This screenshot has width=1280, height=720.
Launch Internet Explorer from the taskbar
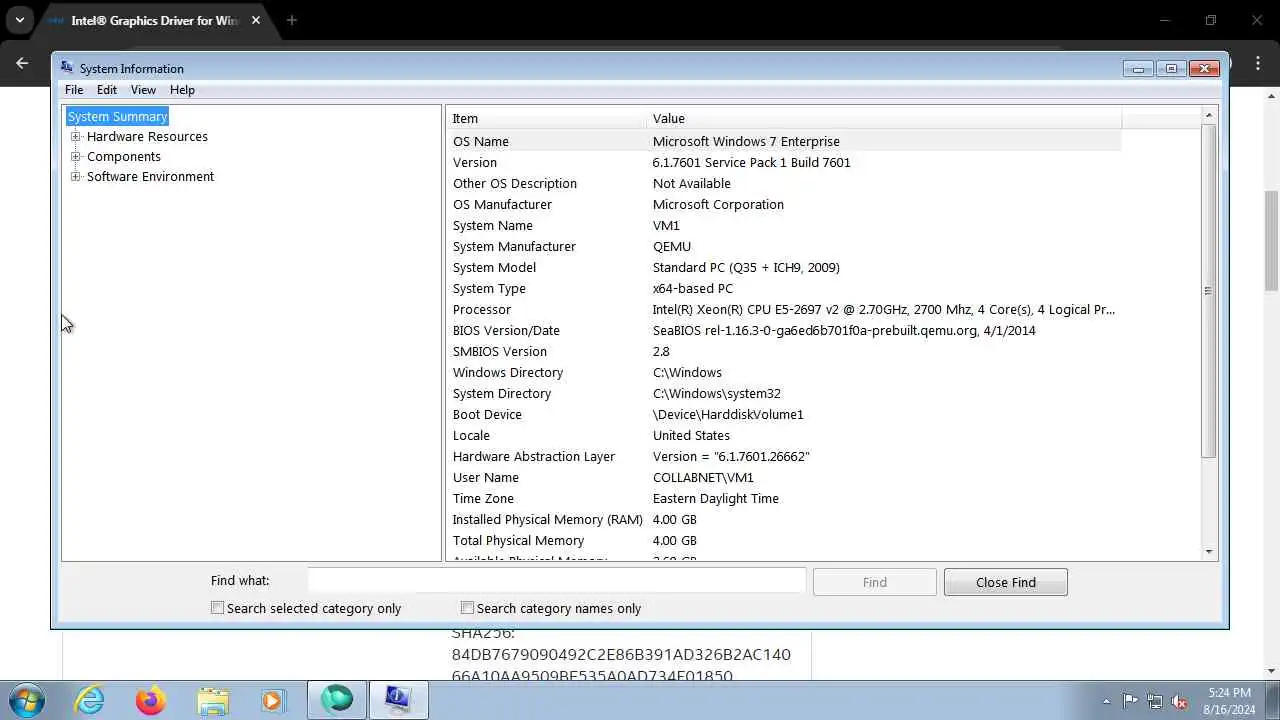pos(90,700)
